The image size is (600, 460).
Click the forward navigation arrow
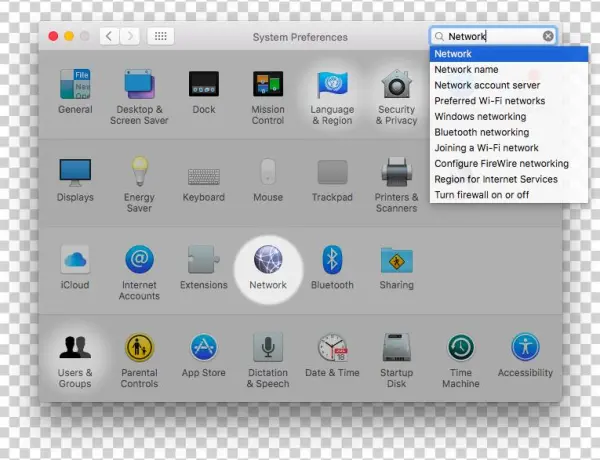click(130, 36)
